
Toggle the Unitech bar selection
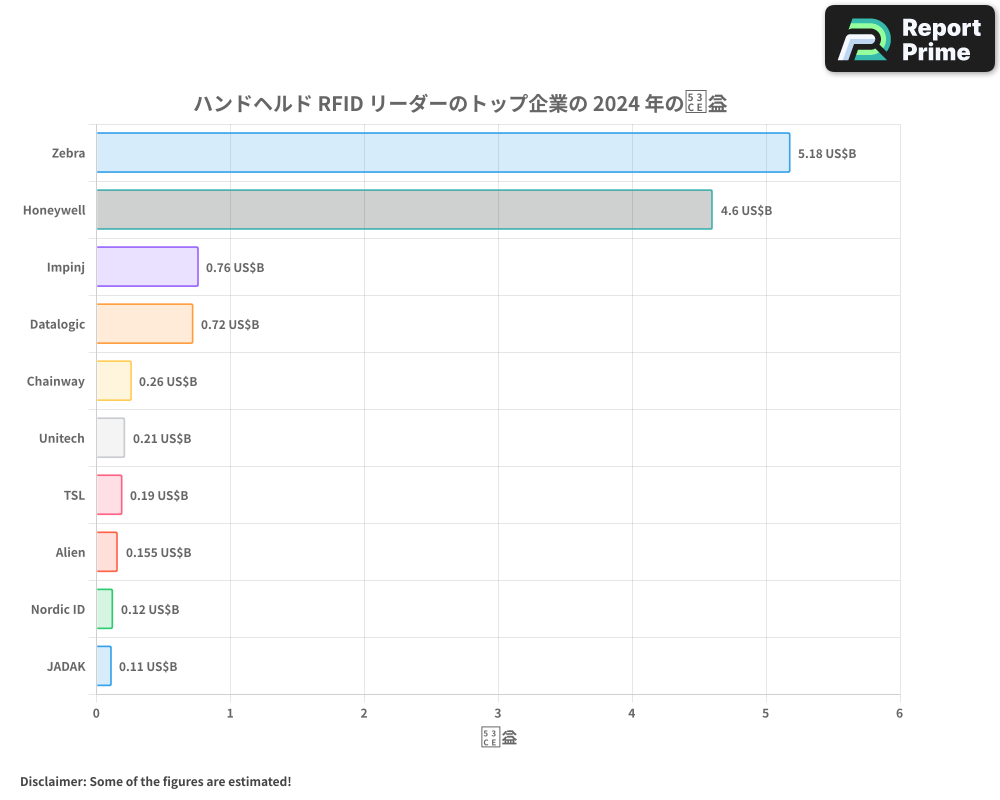(109, 438)
